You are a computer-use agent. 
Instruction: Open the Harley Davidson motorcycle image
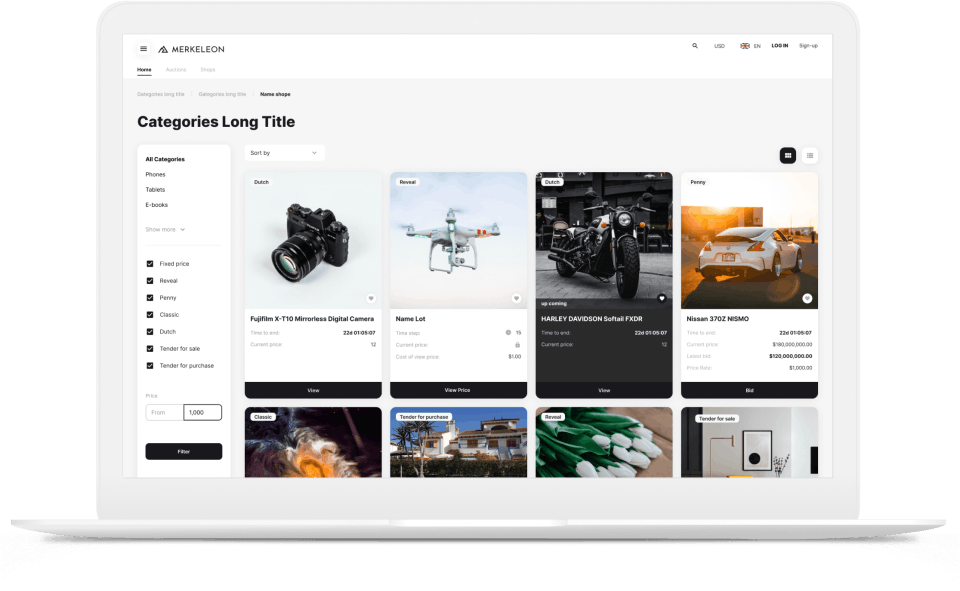click(604, 241)
